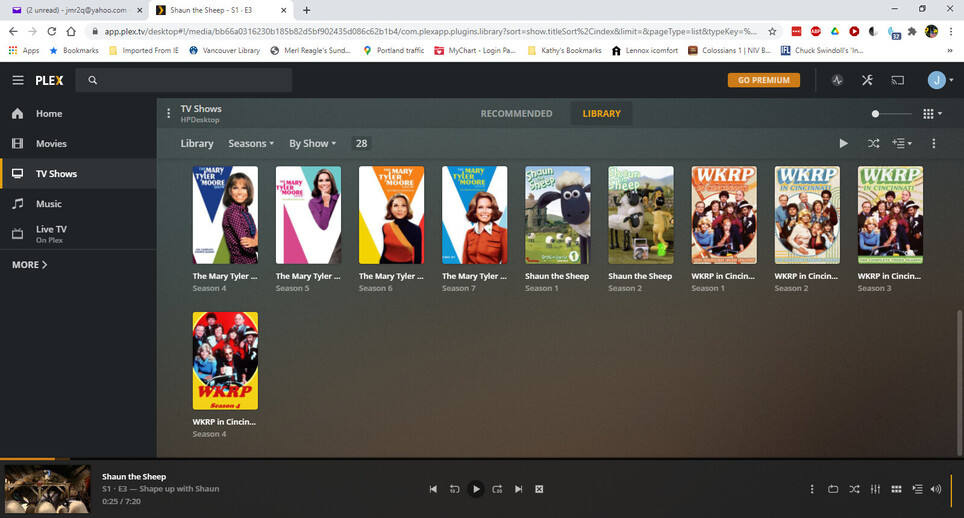964x518 pixels.
Task: Open Live TV On Plex
Action: click(x=78, y=234)
